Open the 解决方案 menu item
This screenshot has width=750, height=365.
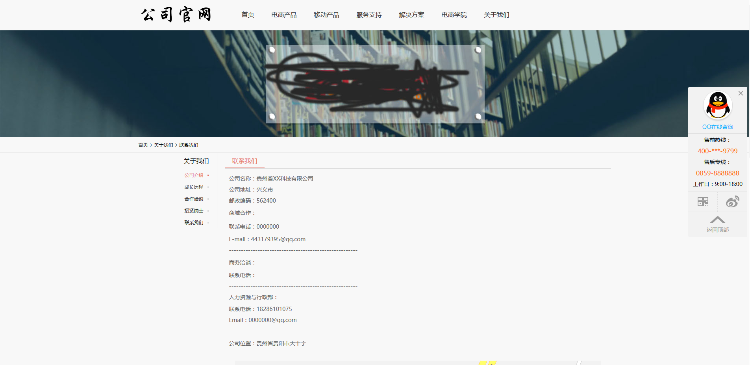(411, 15)
